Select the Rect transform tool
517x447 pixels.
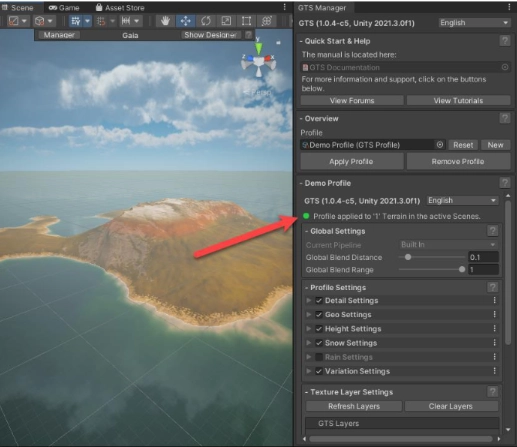point(246,21)
